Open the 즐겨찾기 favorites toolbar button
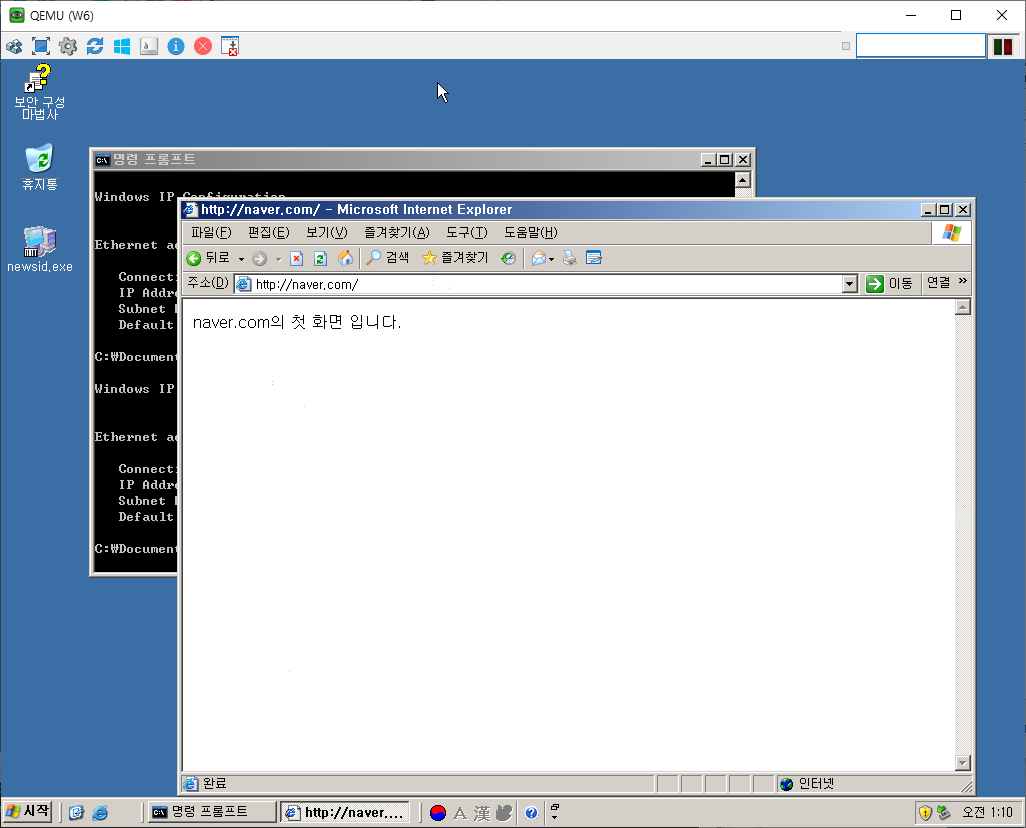Screen dimensions: 1026x828 click(x=455, y=259)
